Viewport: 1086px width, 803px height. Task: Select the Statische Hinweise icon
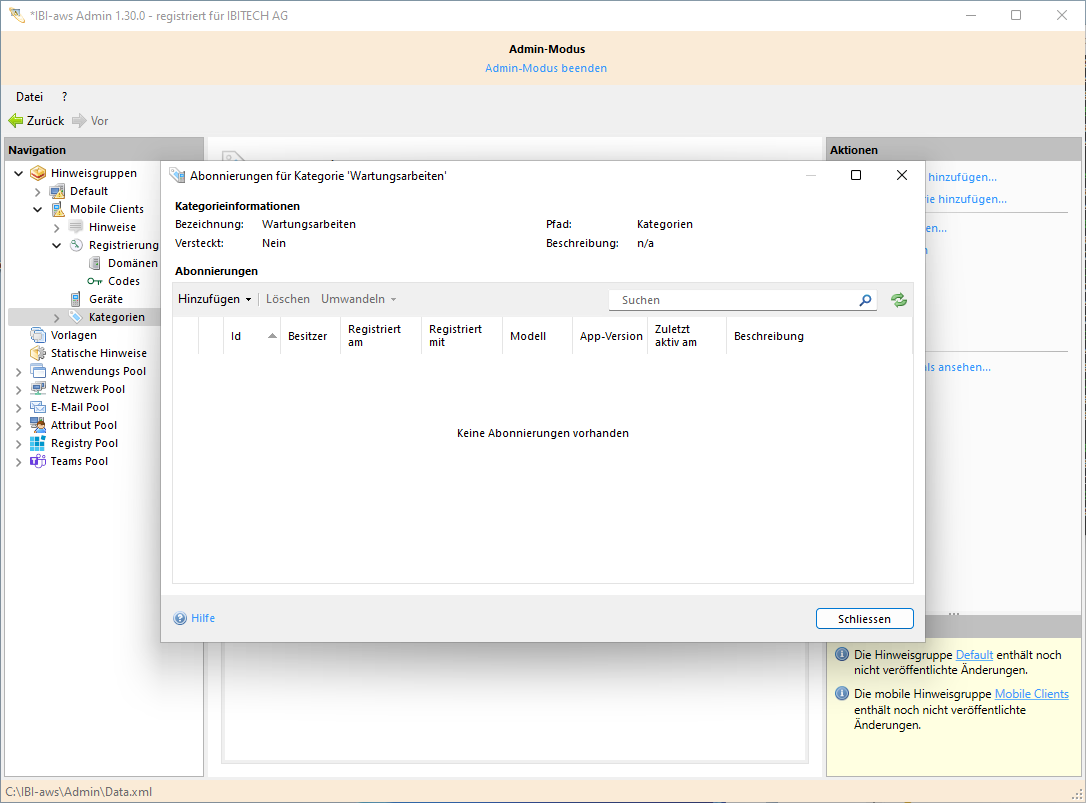pyautogui.click(x=38, y=353)
